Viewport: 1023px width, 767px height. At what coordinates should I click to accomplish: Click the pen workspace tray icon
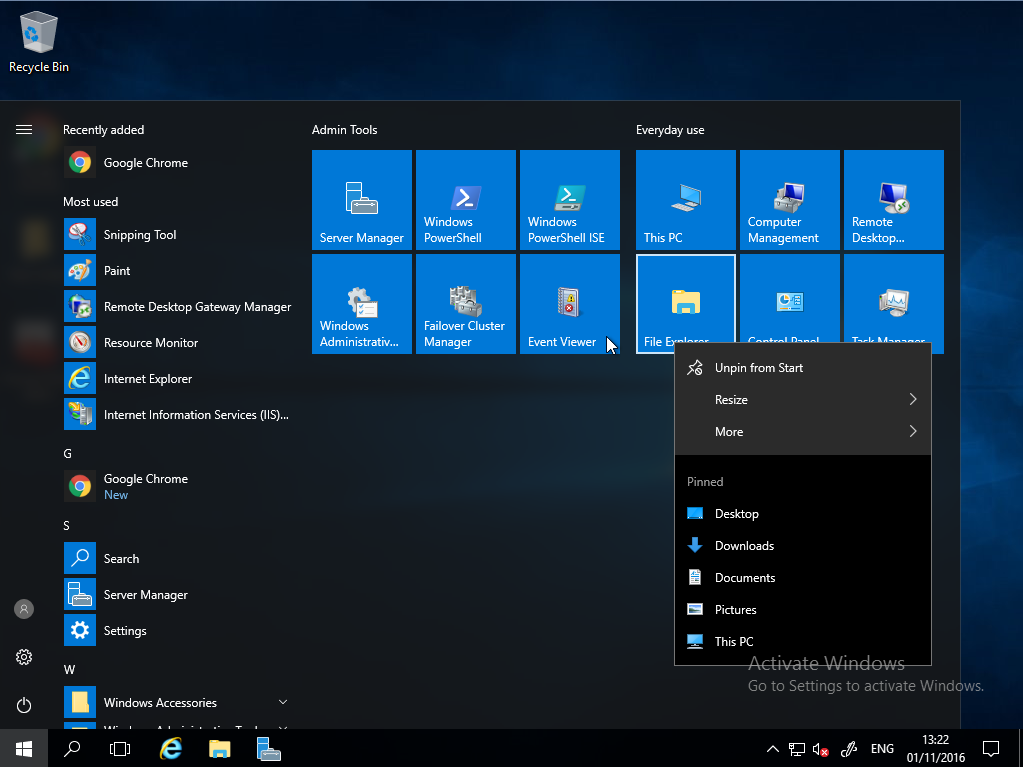pyautogui.click(x=849, y=749)
